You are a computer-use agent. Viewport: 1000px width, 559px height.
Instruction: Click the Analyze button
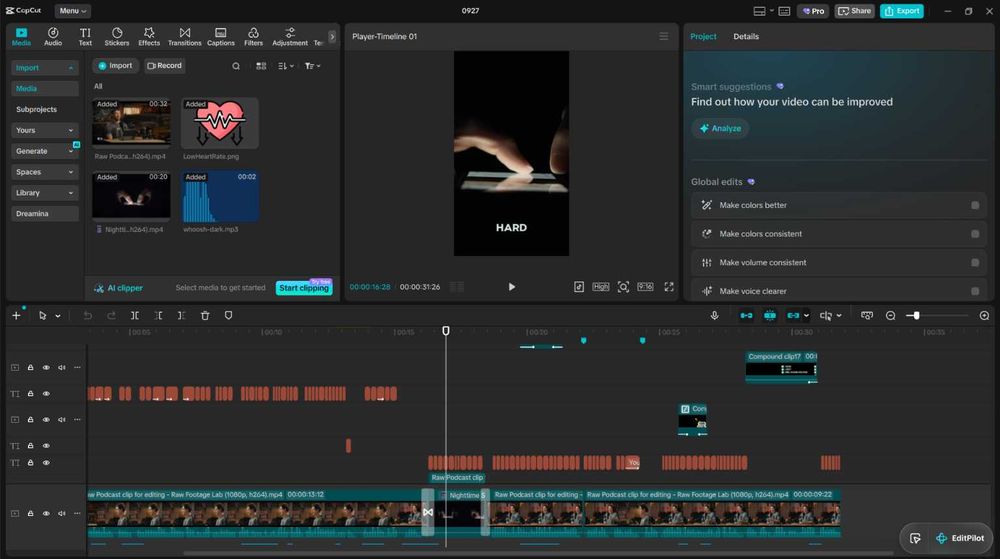point(720,128)
